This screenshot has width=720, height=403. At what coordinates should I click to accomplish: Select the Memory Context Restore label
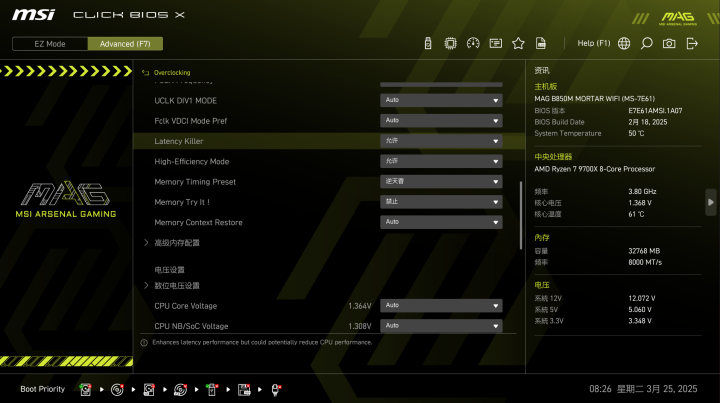198,222
